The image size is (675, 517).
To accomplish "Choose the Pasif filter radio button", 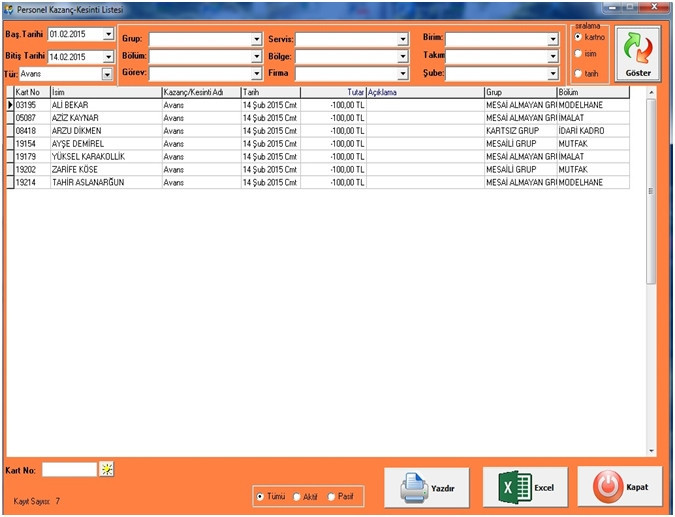I will [x=332, y=496].
